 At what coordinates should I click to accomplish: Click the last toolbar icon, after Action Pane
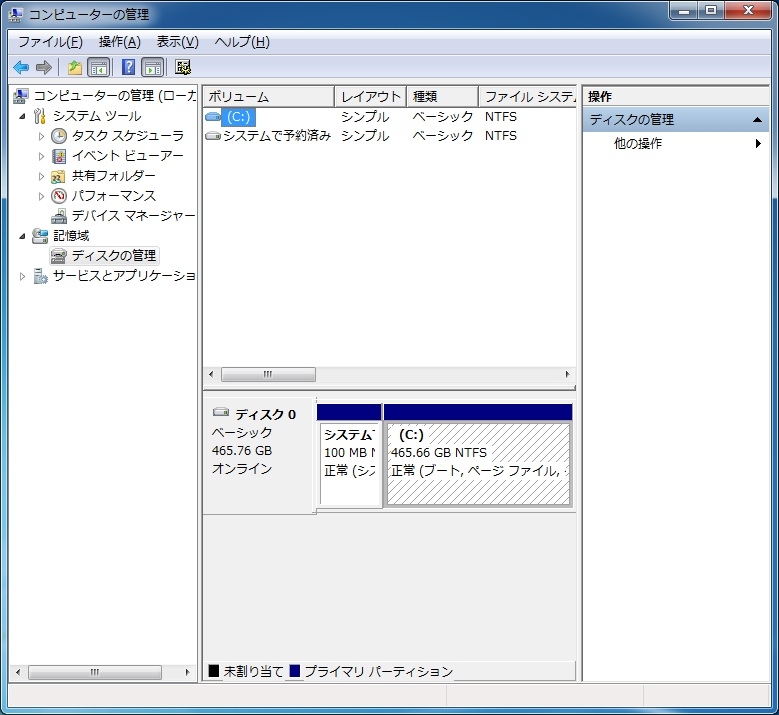pyautogui.click(x=183, y=67)
